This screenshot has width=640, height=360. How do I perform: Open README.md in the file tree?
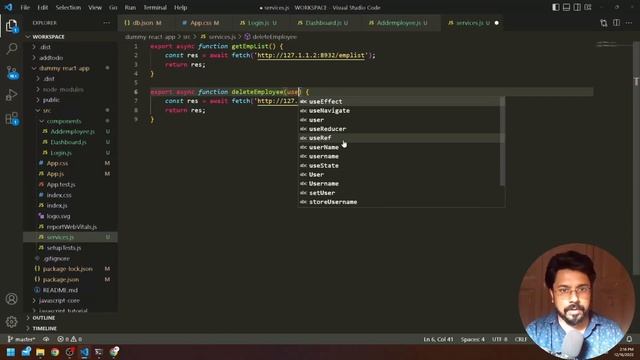tap(60, 290)
